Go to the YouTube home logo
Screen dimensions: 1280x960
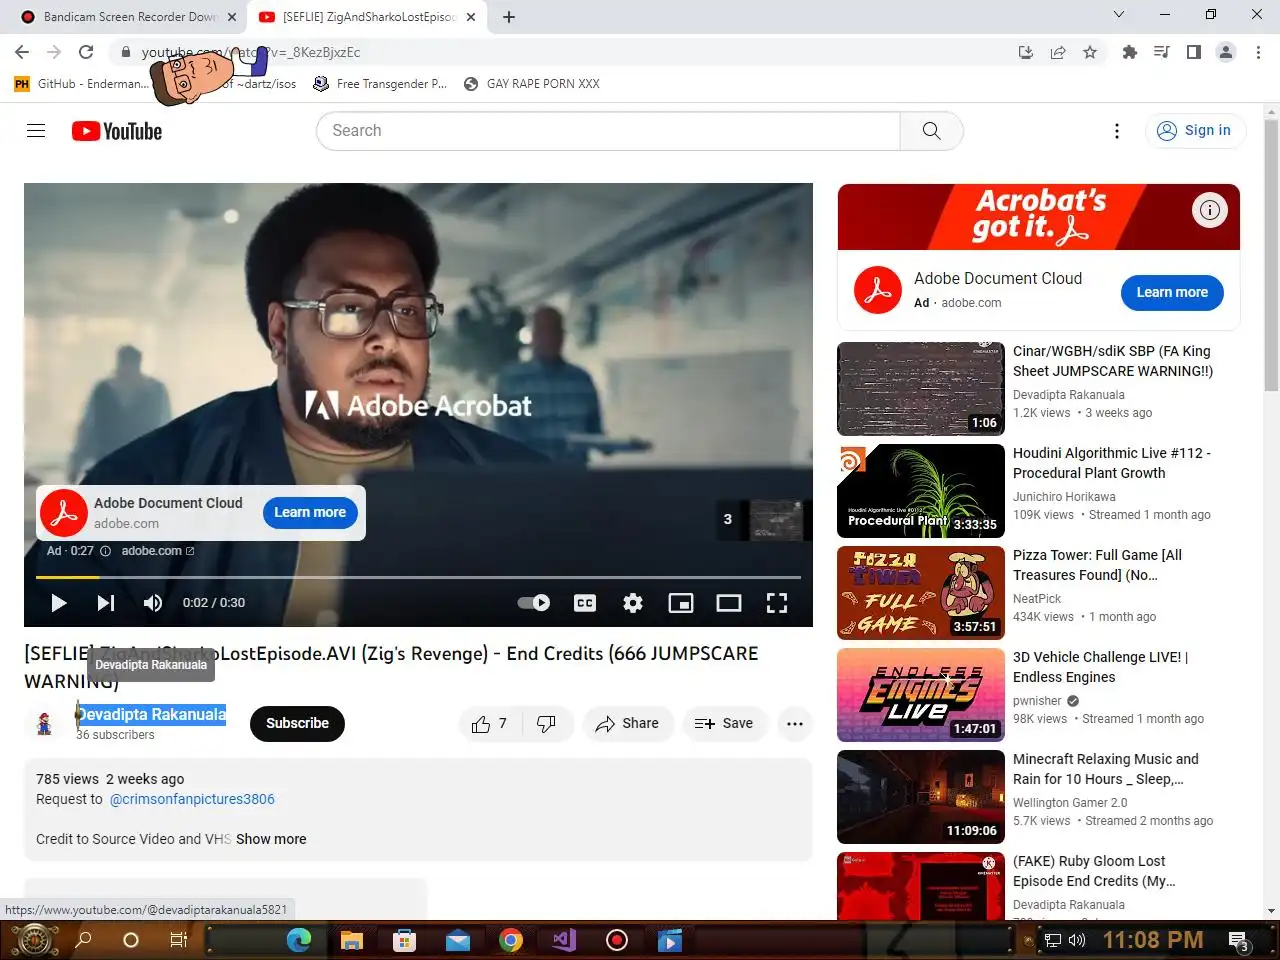[117, 131]
